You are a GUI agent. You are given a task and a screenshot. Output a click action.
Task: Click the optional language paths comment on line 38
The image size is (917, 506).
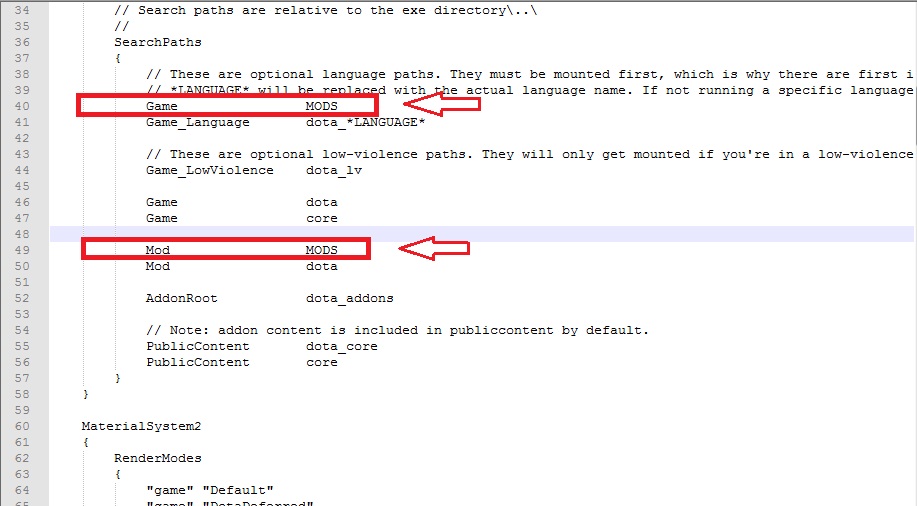[x=529, y=74]
